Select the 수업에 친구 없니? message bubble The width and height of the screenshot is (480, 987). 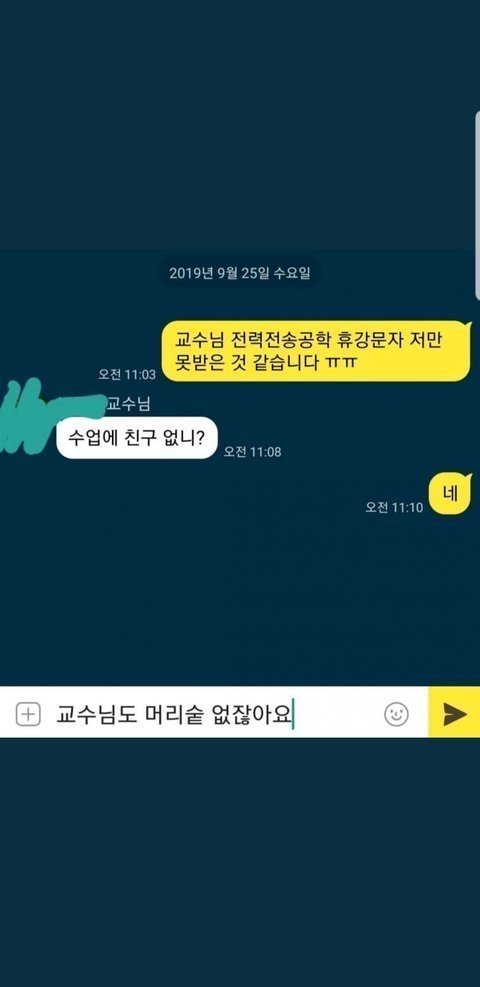tap(137, 437)
